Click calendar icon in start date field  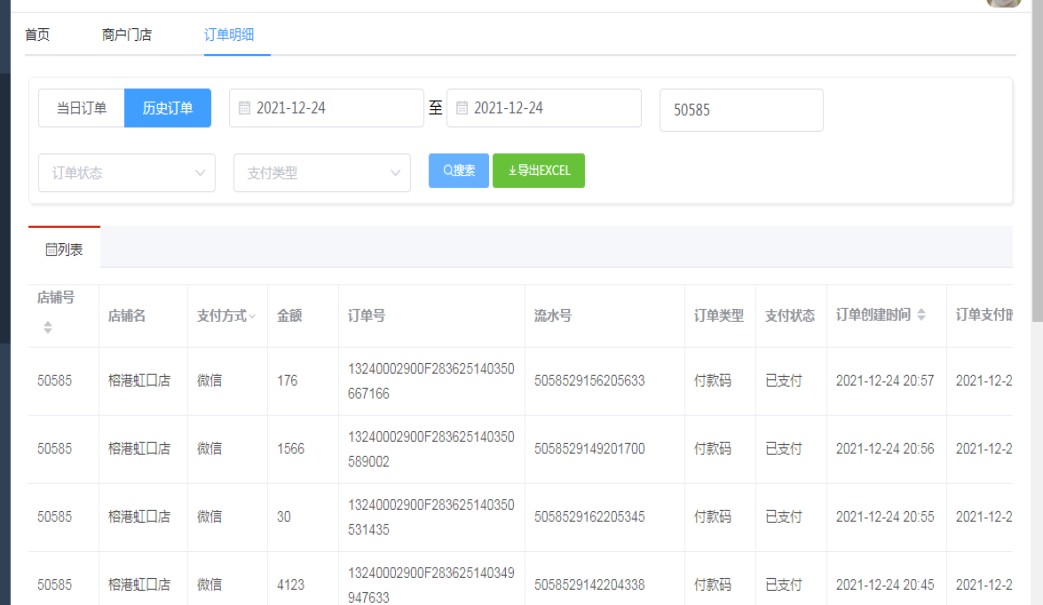pyautogui.click(x=244, y=109)
